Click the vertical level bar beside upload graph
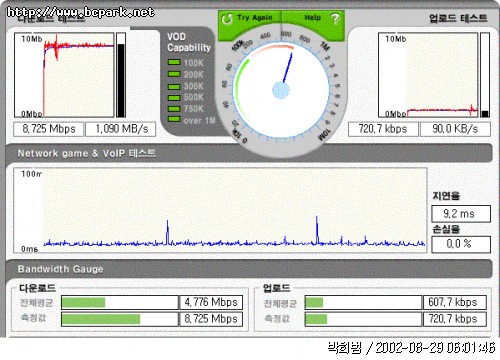Image resolution: width=500 pixels, height=360 pixels. pos(485,75)
